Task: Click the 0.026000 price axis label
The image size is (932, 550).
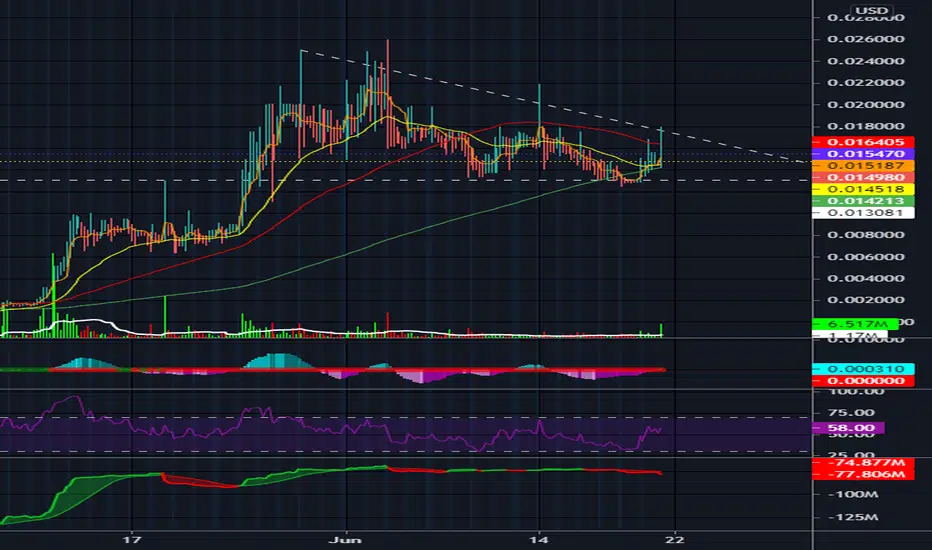Action: coord(866,39)
